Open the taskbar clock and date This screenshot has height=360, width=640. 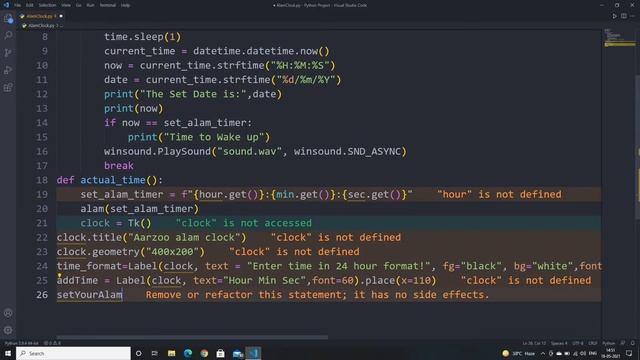611,353
